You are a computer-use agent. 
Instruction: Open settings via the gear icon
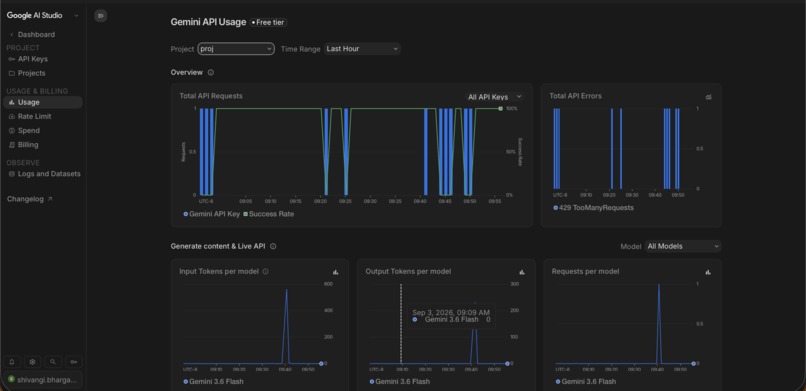(32, 362)
